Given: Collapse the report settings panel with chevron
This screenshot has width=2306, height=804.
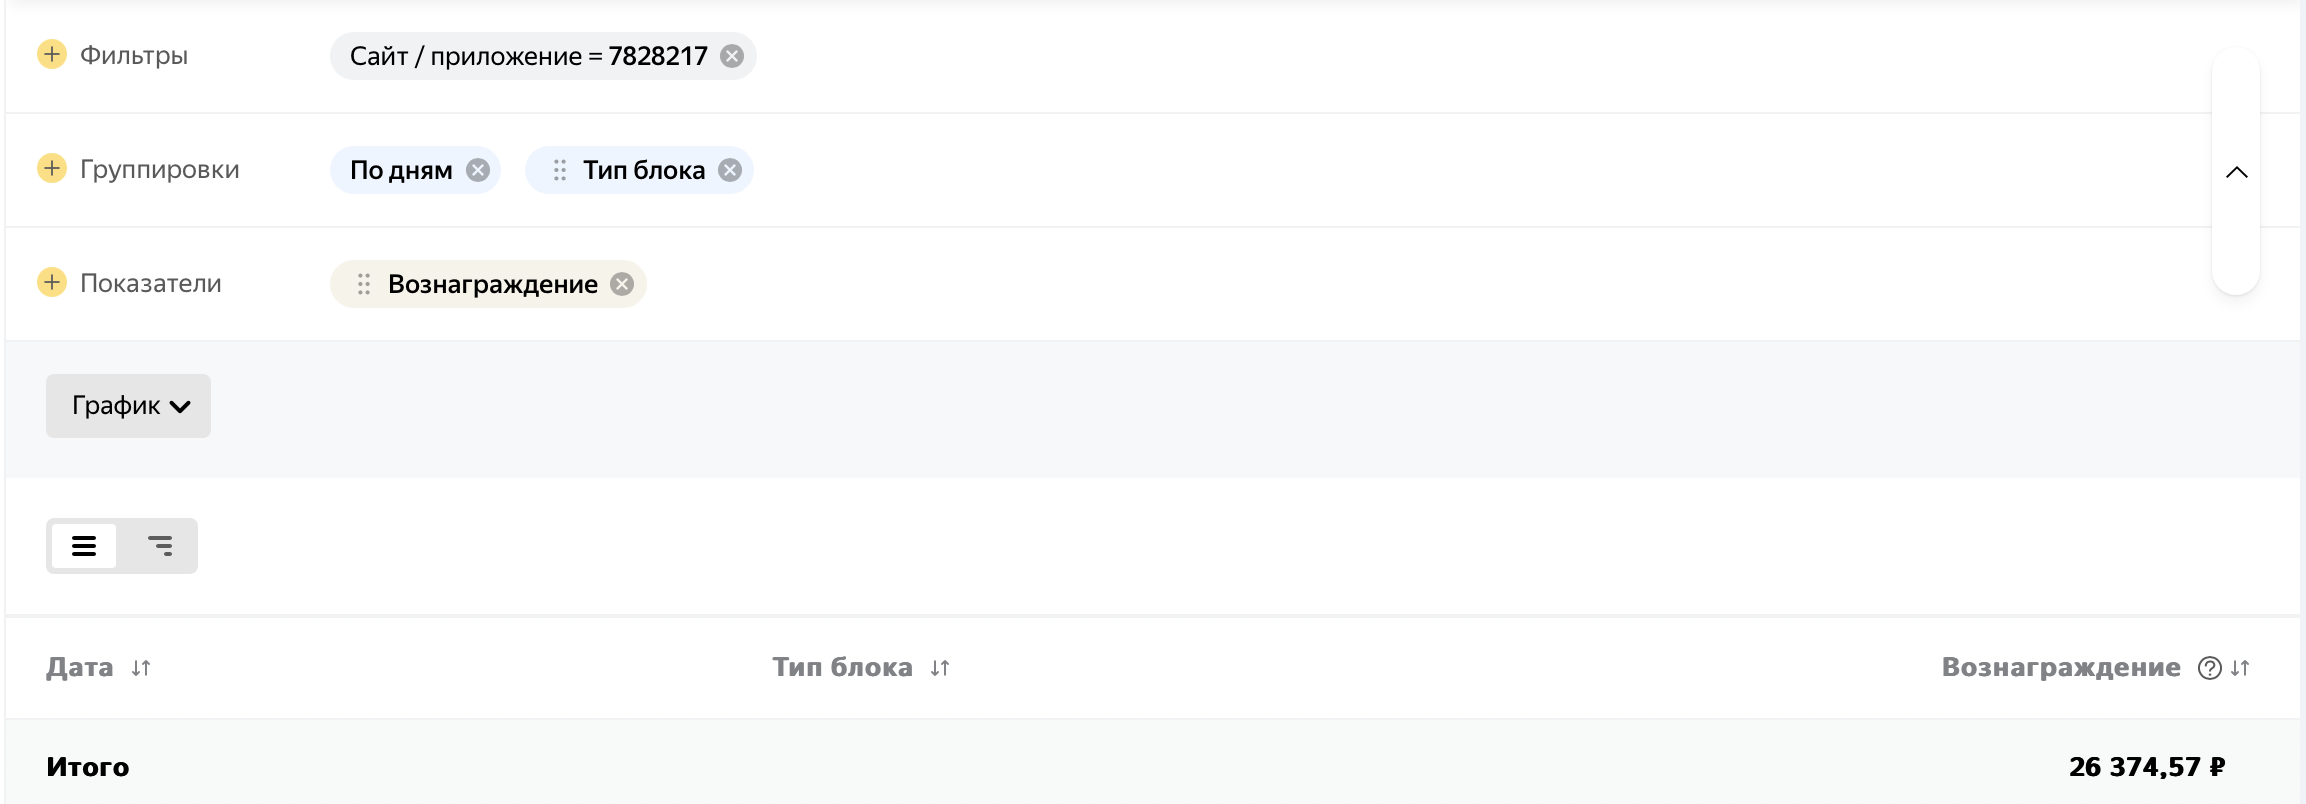Looking at the screenshot, I should tap(2236, 172).
